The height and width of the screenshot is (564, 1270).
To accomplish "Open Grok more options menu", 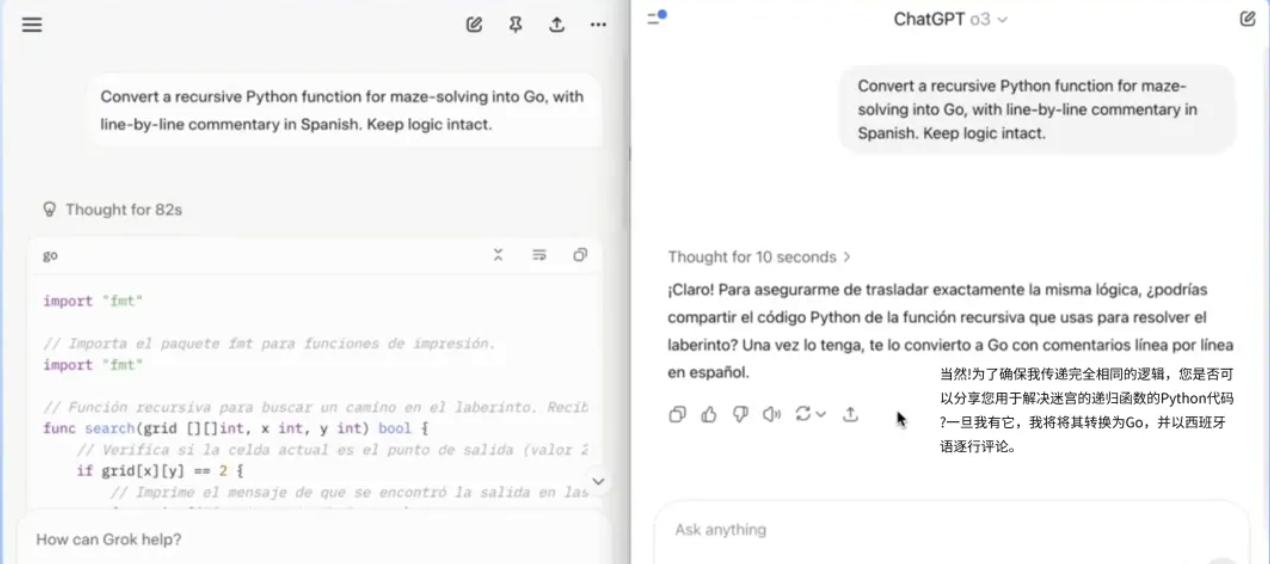I will point(598,25).
